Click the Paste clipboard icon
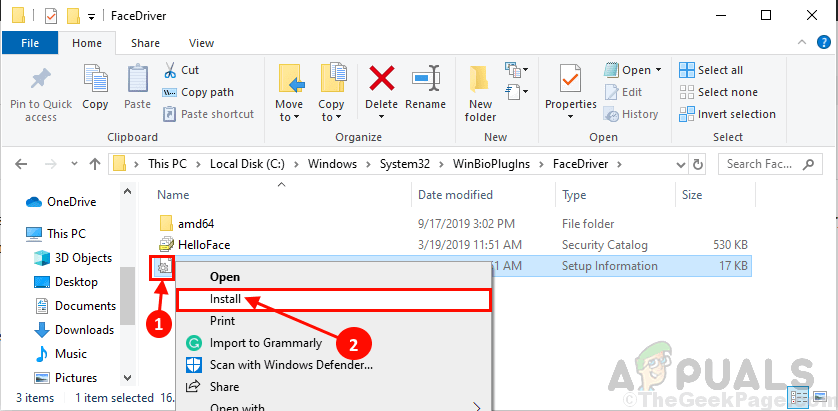The height and width of the screenshot is (411, 838). click(x=137, y=79)
